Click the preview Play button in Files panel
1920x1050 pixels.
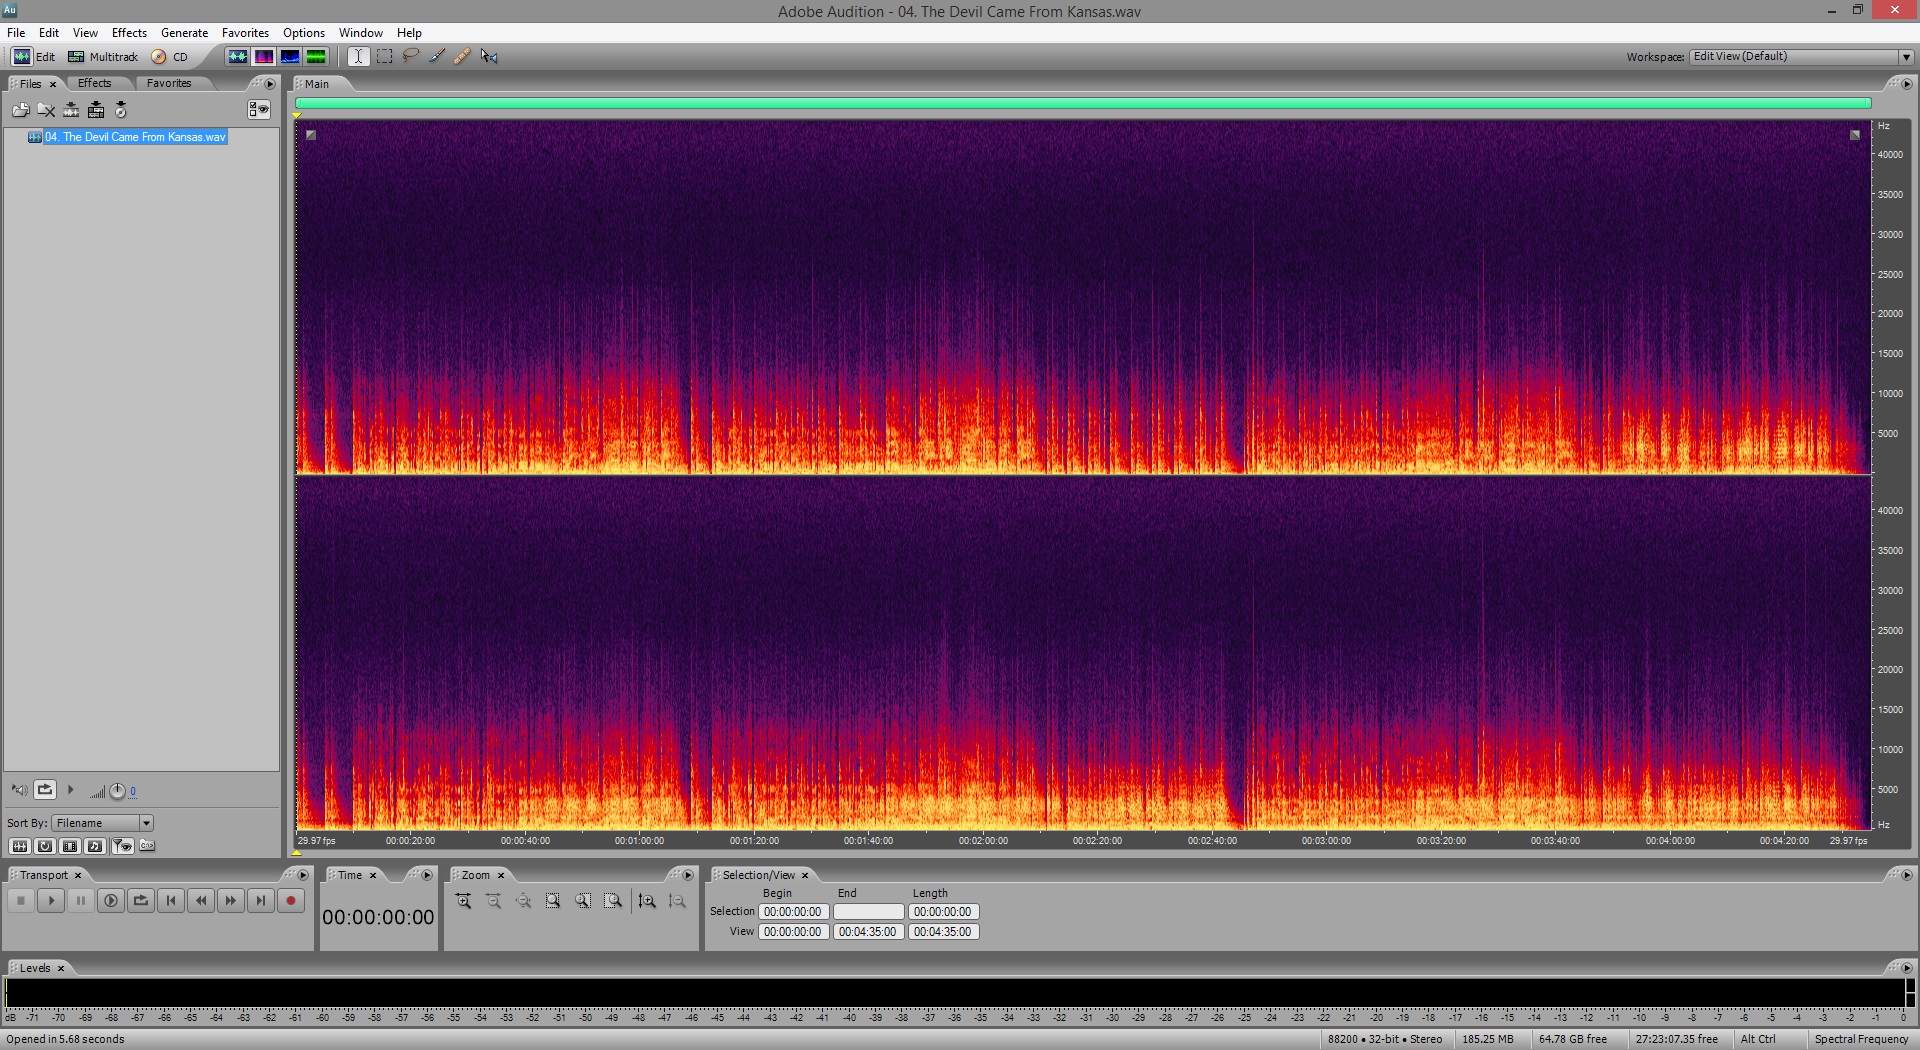pos(70,790)
